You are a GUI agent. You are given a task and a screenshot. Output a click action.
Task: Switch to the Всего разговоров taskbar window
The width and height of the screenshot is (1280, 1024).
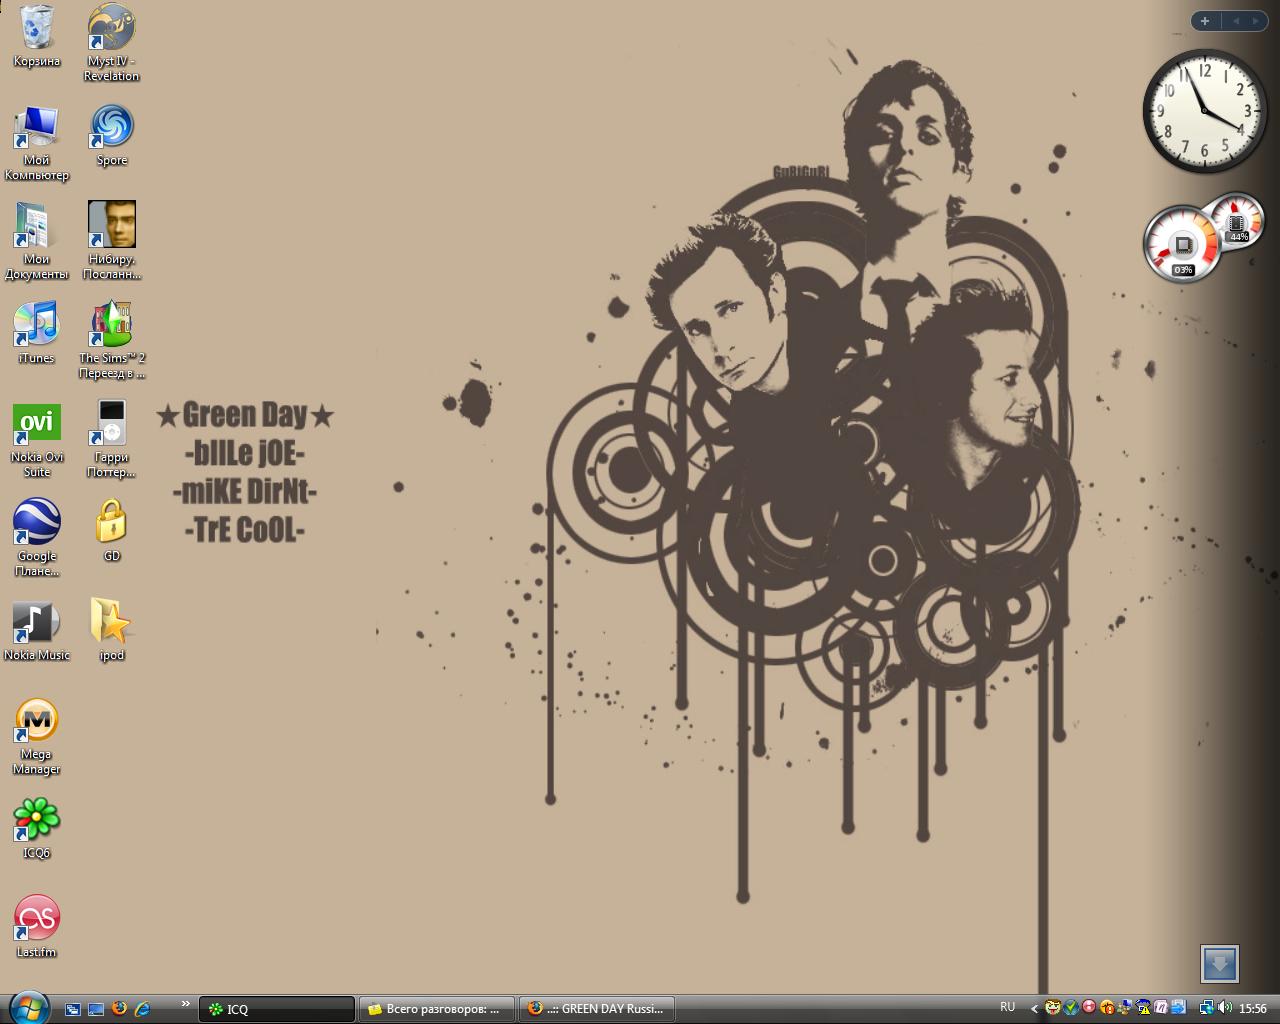[437, 1009]
